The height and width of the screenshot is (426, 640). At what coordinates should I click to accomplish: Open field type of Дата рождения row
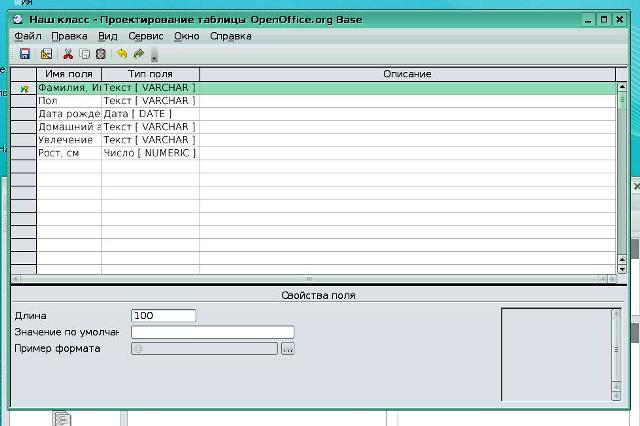pos(150,114)
